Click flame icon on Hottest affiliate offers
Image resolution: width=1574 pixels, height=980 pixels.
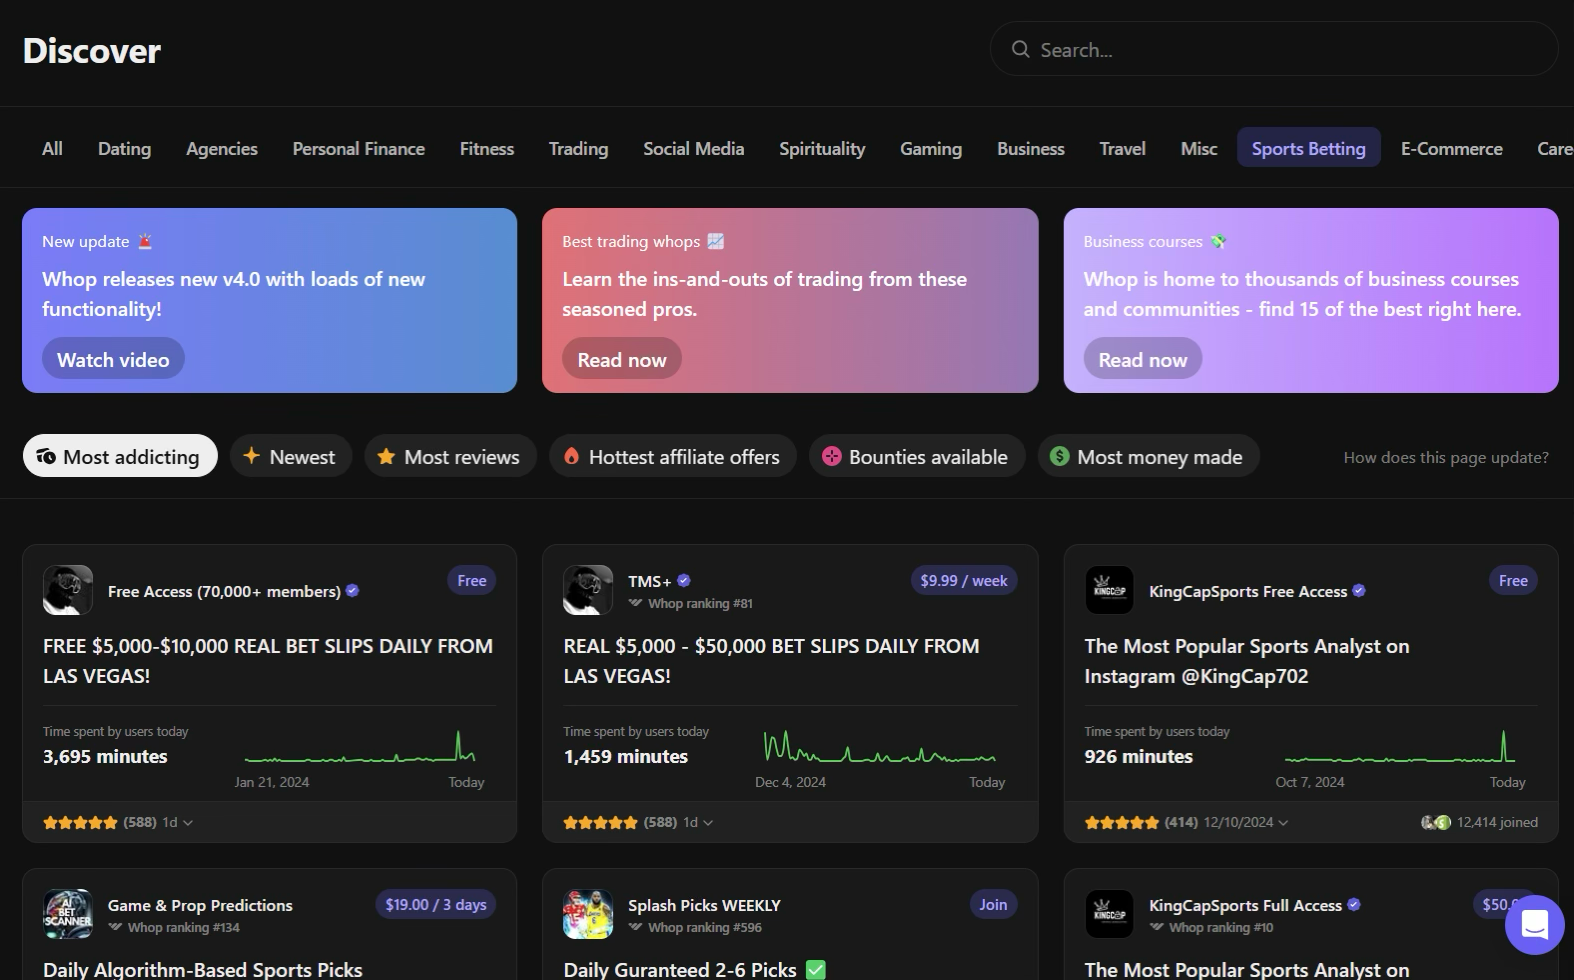click(571, 456)
